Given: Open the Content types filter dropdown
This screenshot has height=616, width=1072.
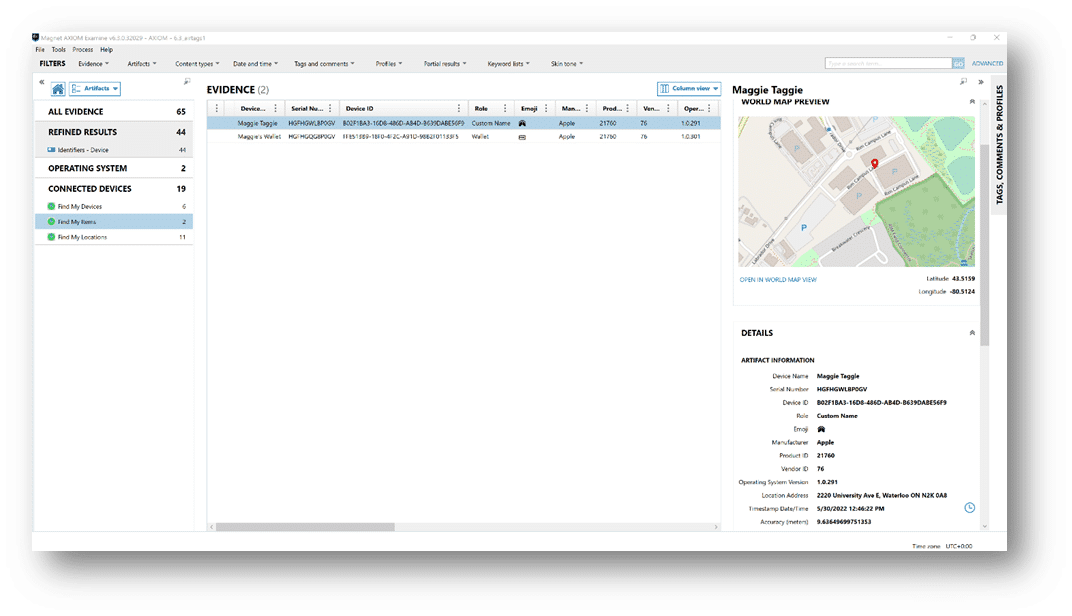Looking at the screenshot, I should point(197,64).
